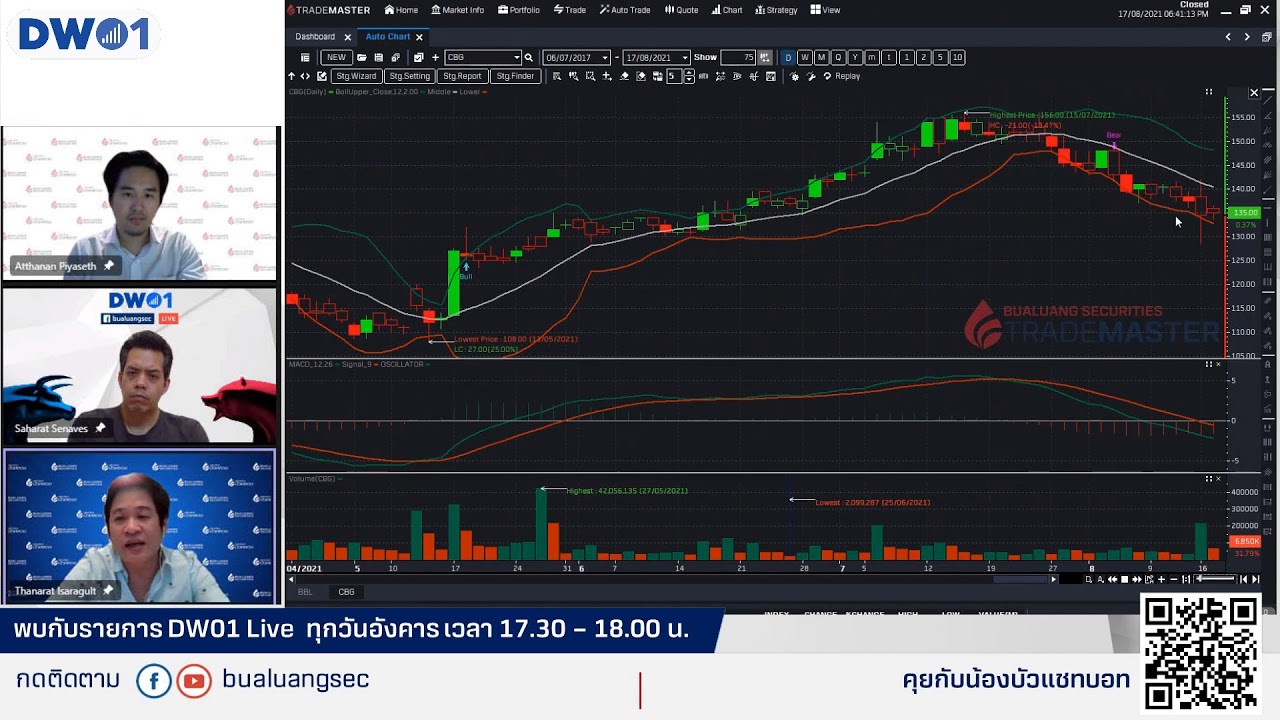This screenshot has width=1280, height=720.
Task: Stop playback with the square button
Action: (x=1125, y=579)
